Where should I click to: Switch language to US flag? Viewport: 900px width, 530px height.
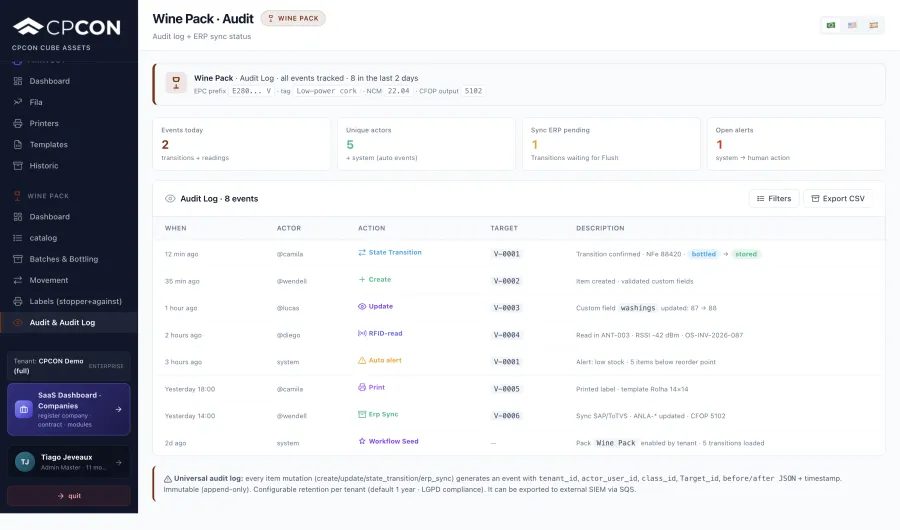coord(852,25)
